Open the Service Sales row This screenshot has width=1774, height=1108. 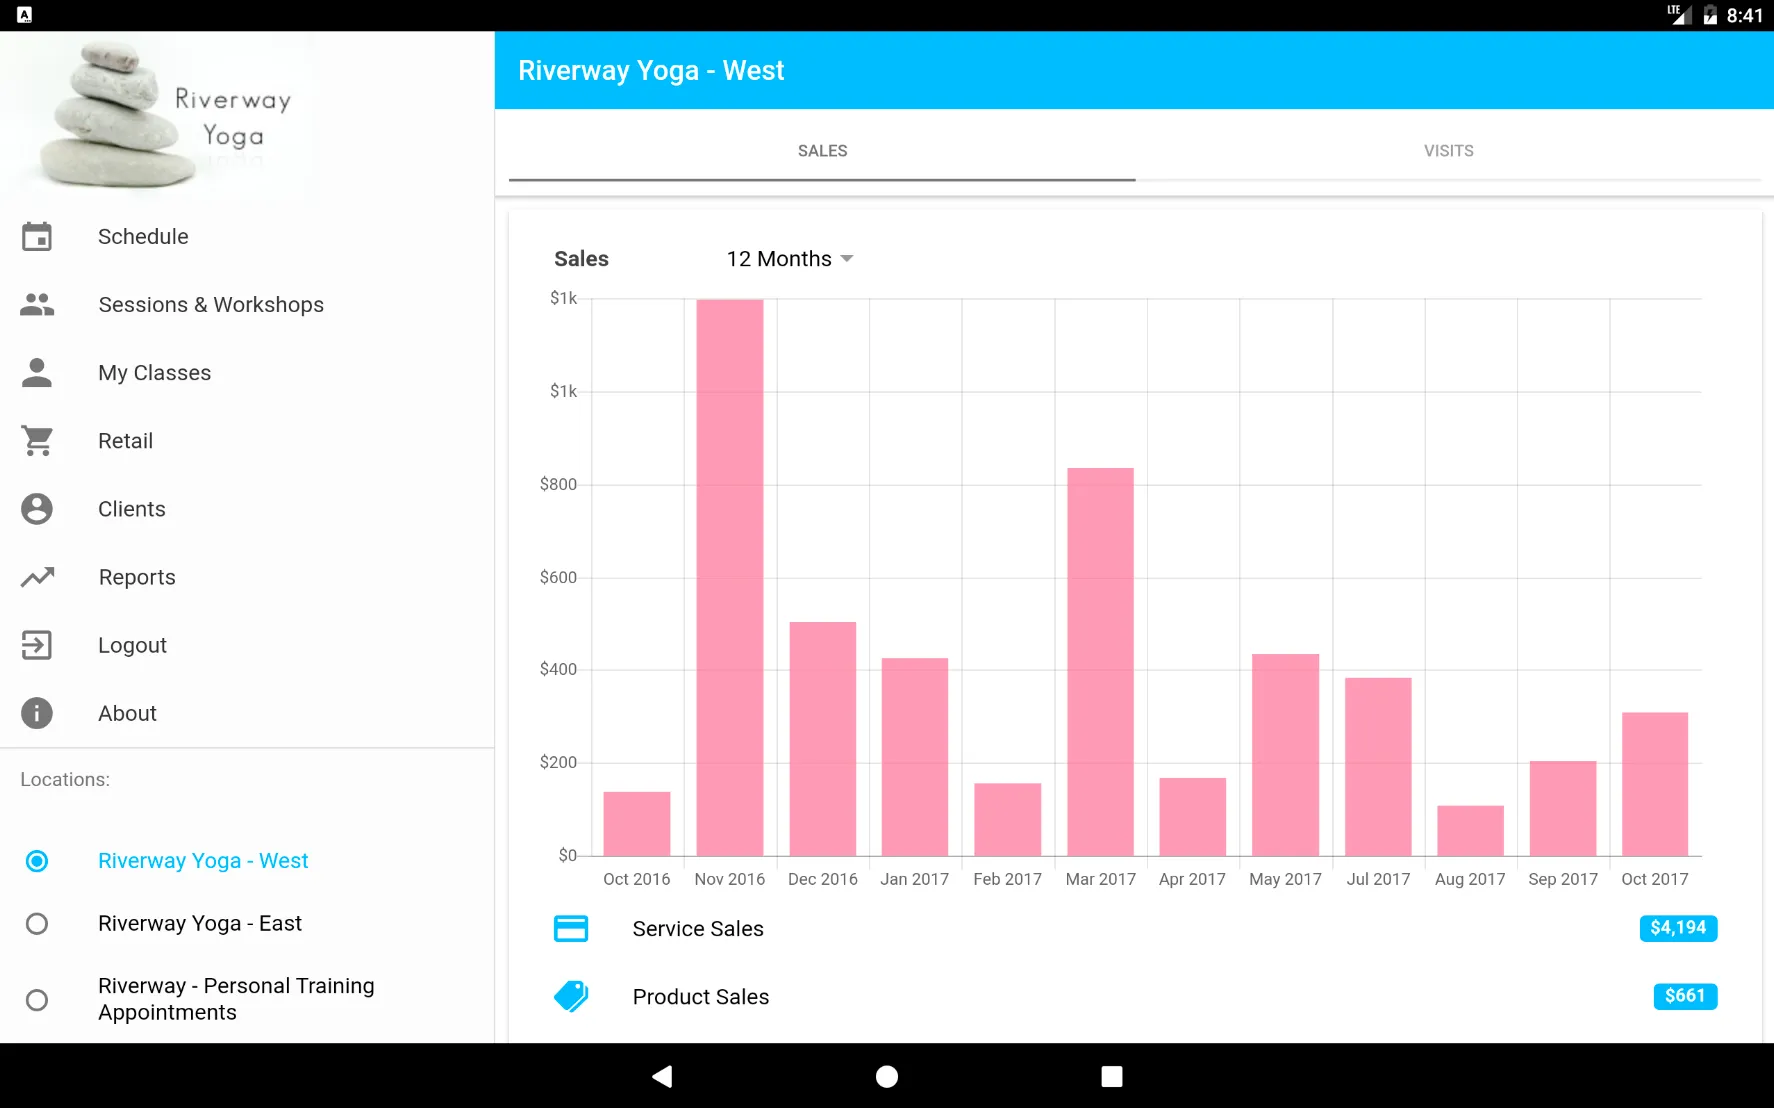tap(1135, 929)
